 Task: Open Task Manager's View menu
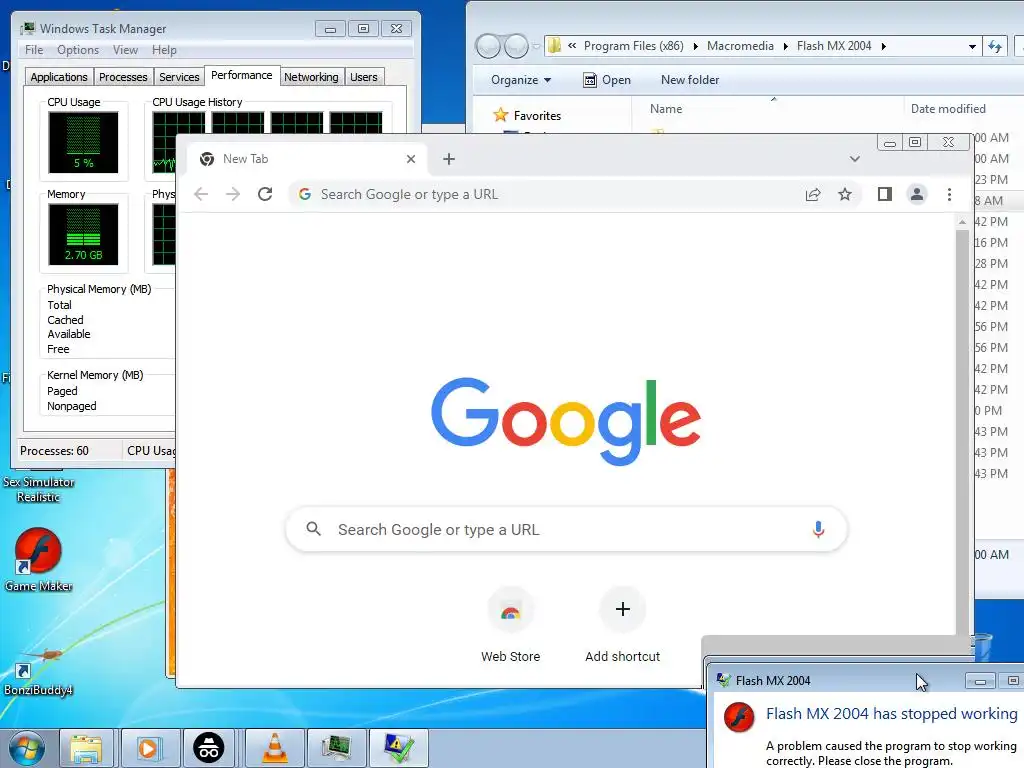[125, 50]
